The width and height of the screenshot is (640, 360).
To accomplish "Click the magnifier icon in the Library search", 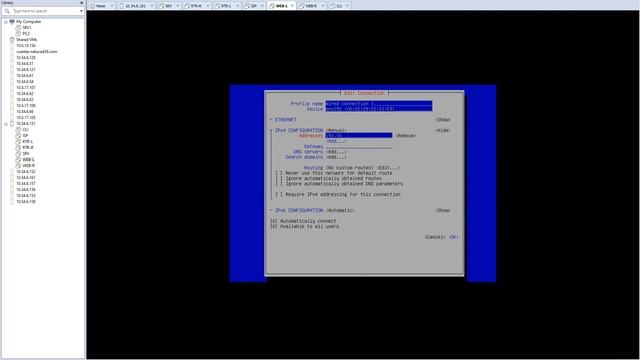I will point(7,11).
